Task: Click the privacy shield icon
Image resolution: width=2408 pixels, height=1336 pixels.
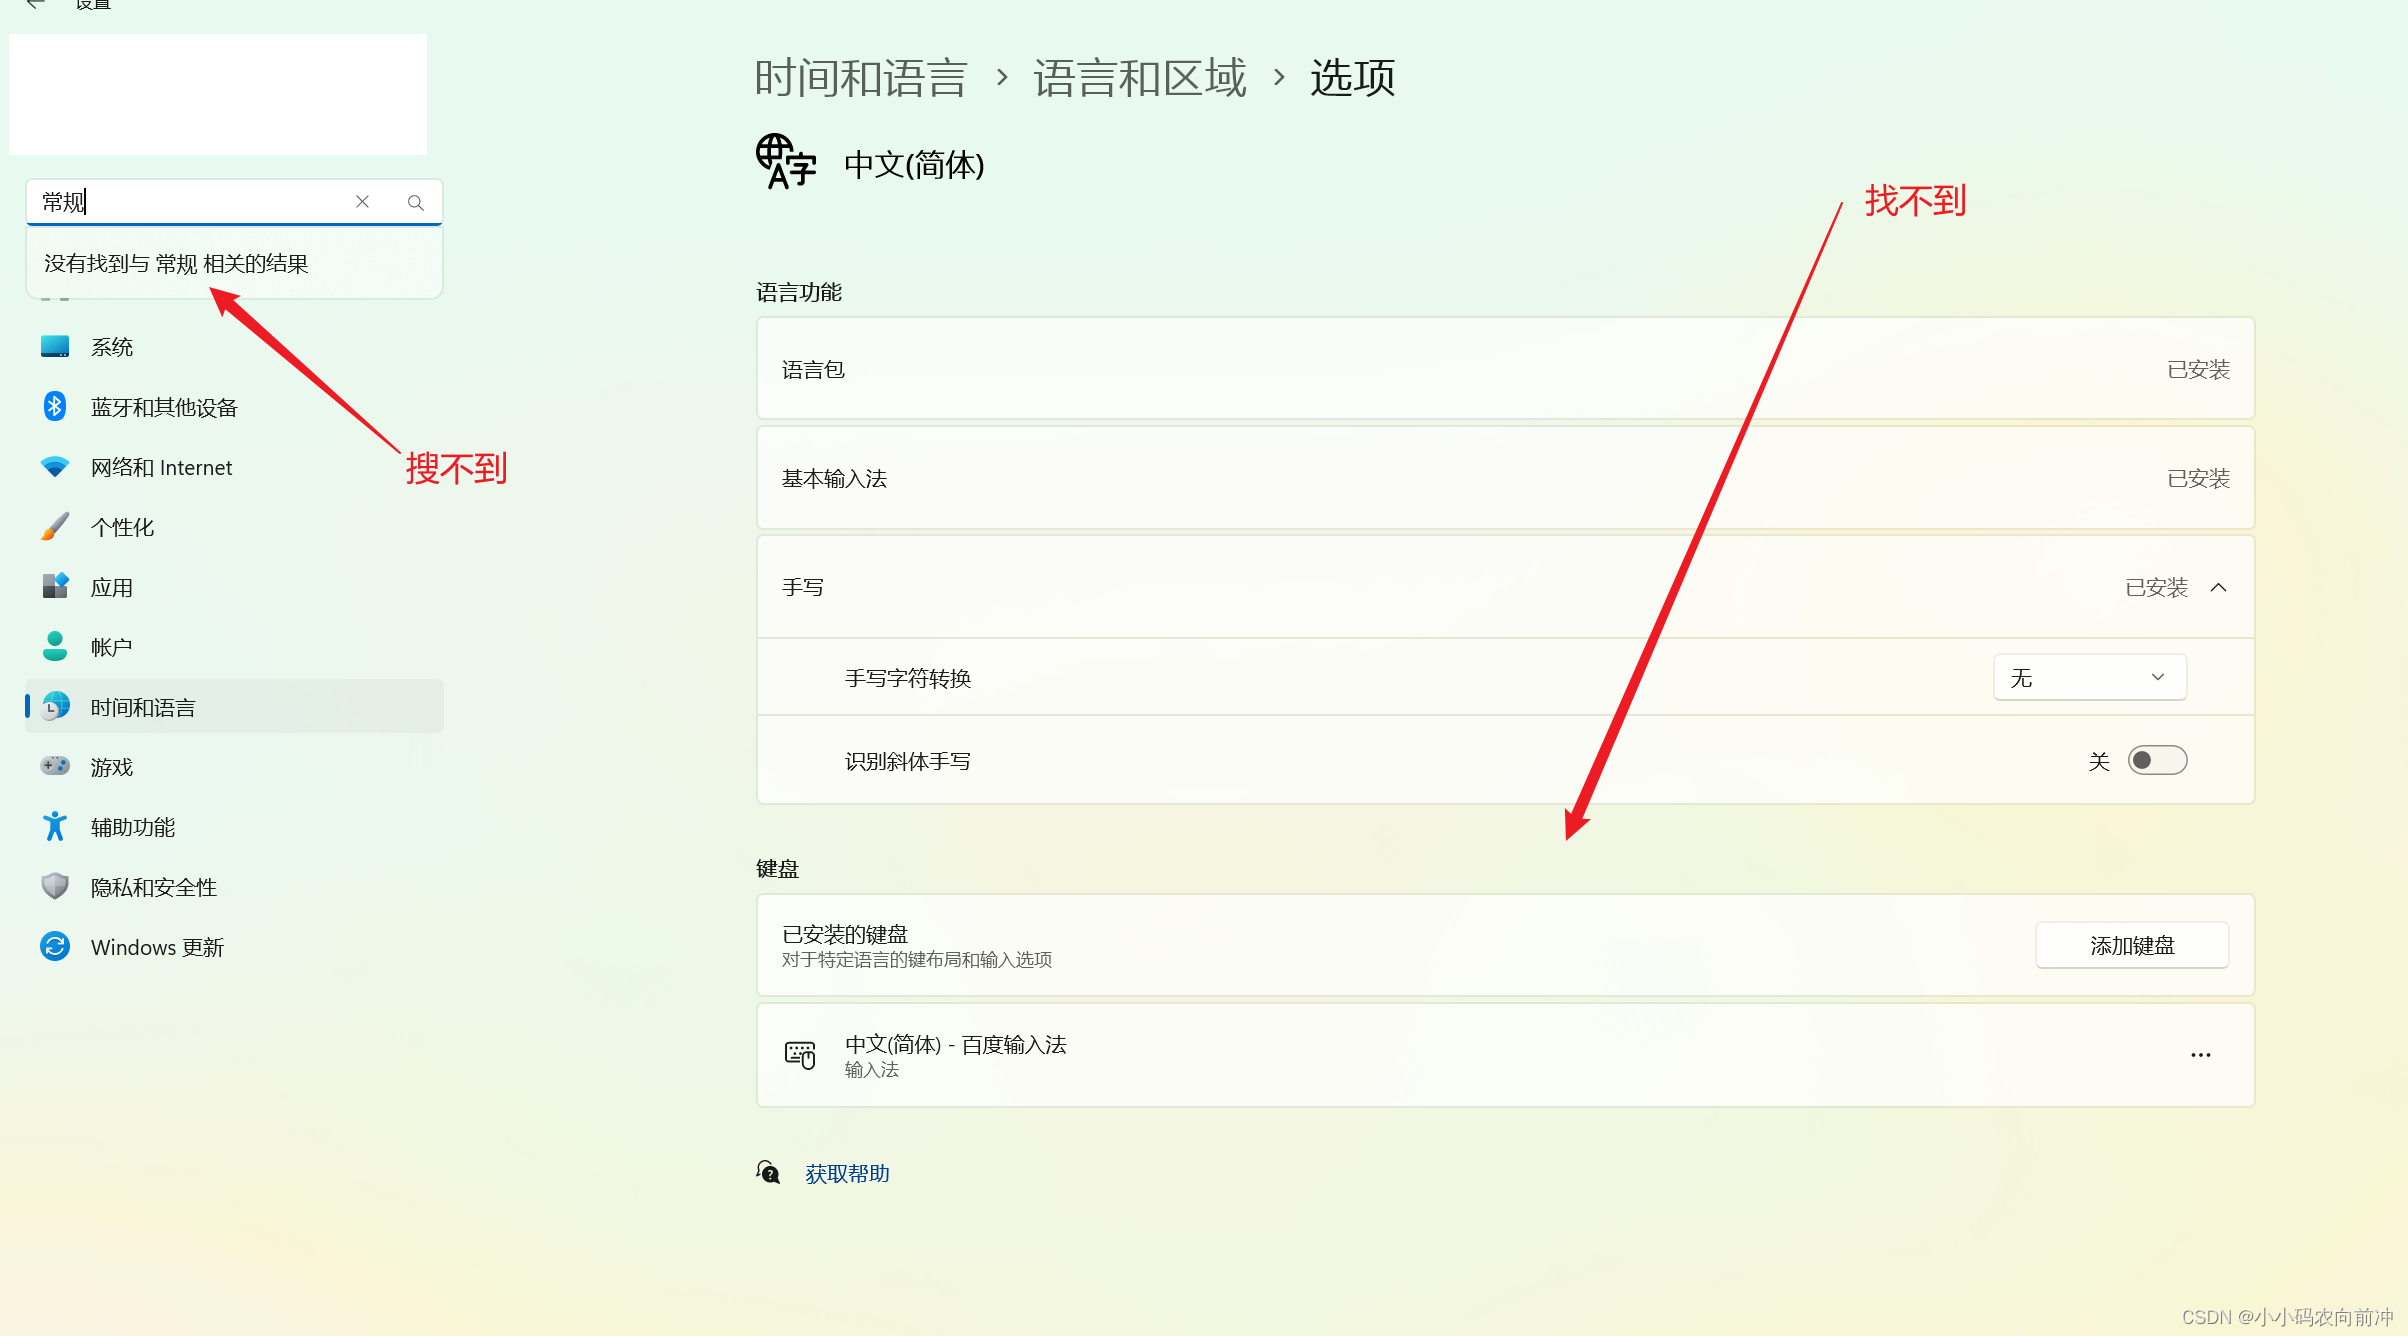Action: coord(55,886)
